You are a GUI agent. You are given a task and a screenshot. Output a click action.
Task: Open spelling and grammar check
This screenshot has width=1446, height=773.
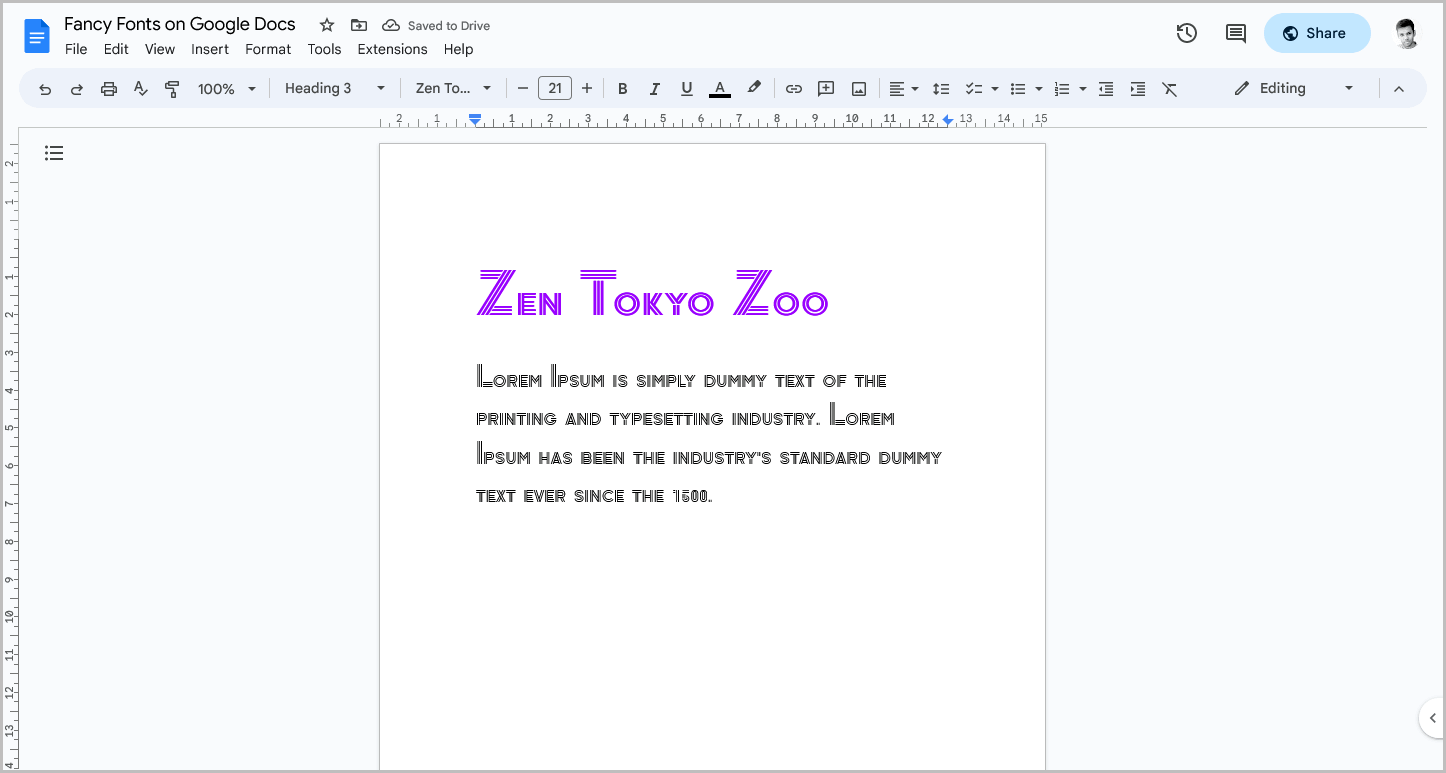[140, 88]
